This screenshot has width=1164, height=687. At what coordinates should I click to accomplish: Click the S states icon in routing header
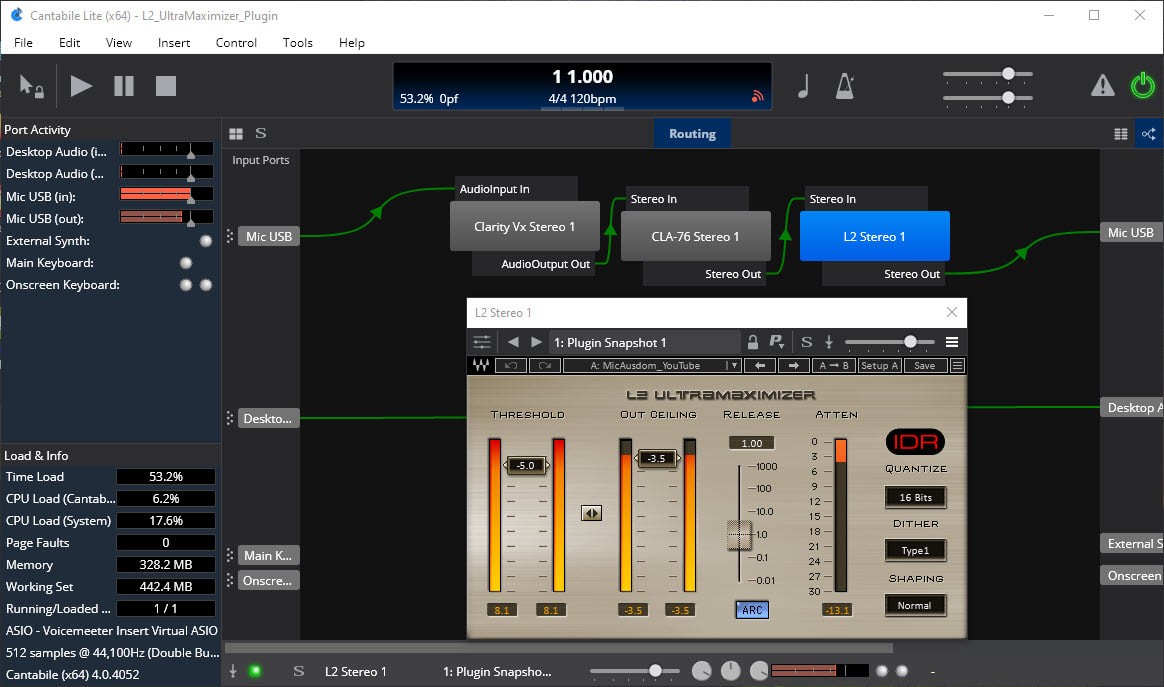[261, 133]
